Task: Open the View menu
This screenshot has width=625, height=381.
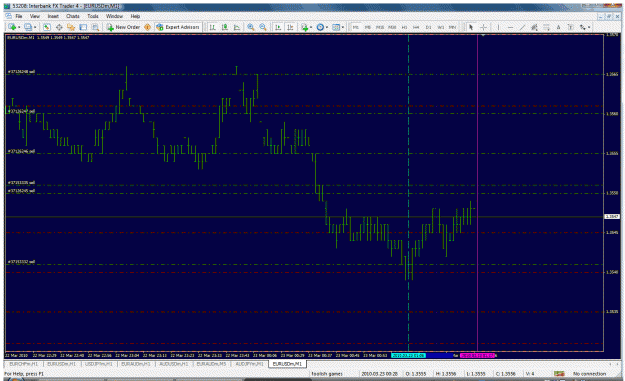Action: [35, 16]
